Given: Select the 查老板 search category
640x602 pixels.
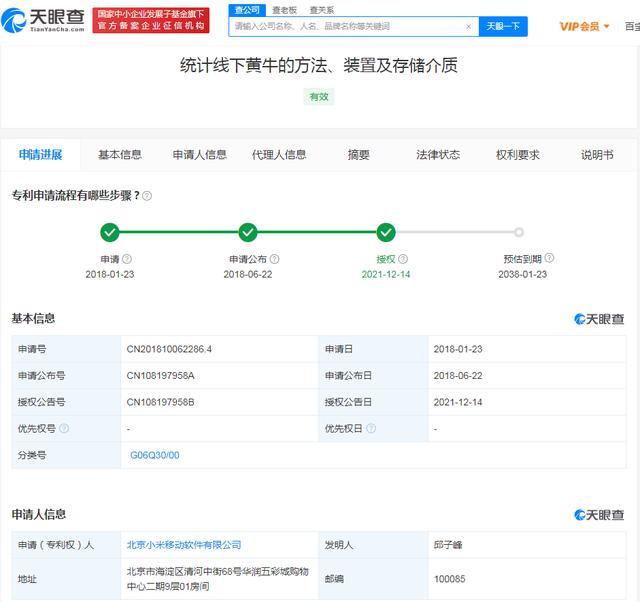Looking at the screenshot, I should pyautogui.click(x=283, y=9).
